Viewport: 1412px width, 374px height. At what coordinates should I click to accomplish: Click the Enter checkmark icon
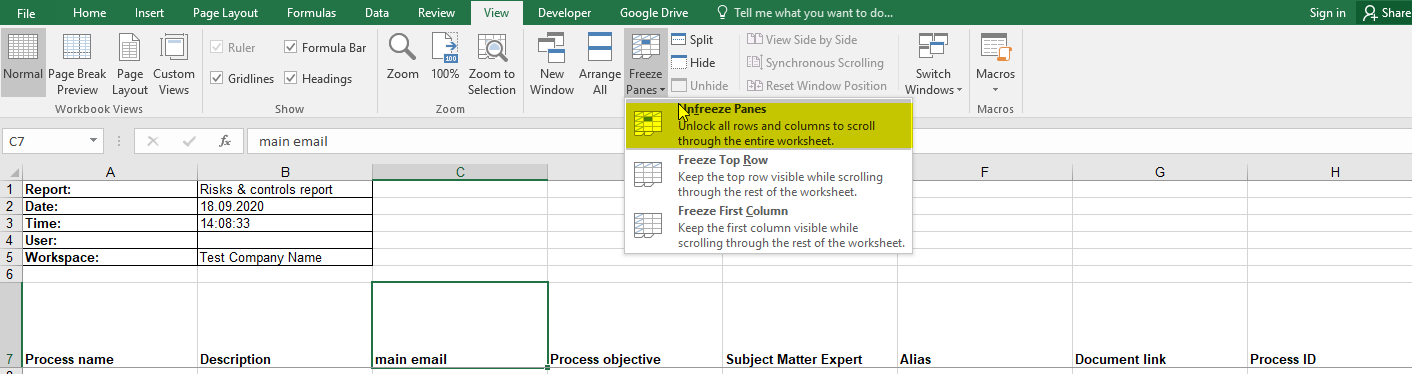click(190, 141)
